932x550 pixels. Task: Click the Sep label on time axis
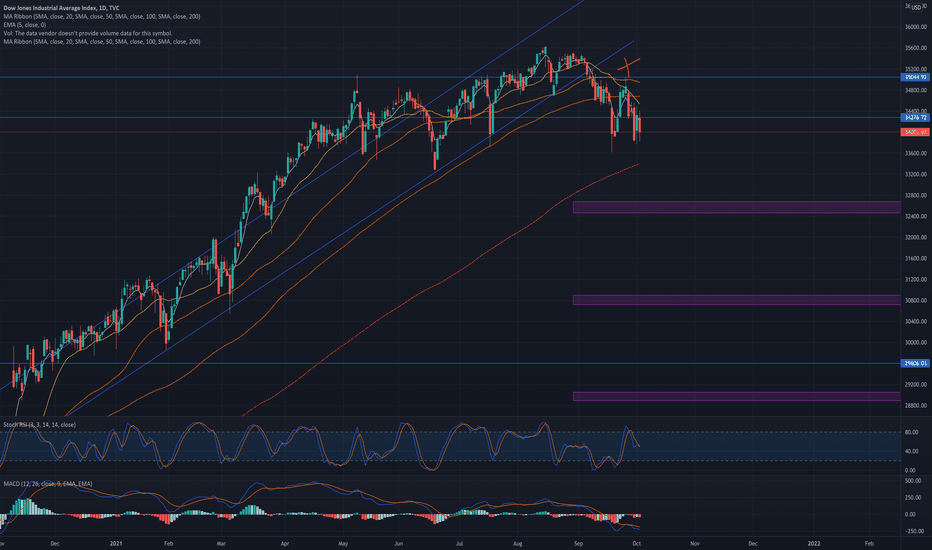pos(578,543)
